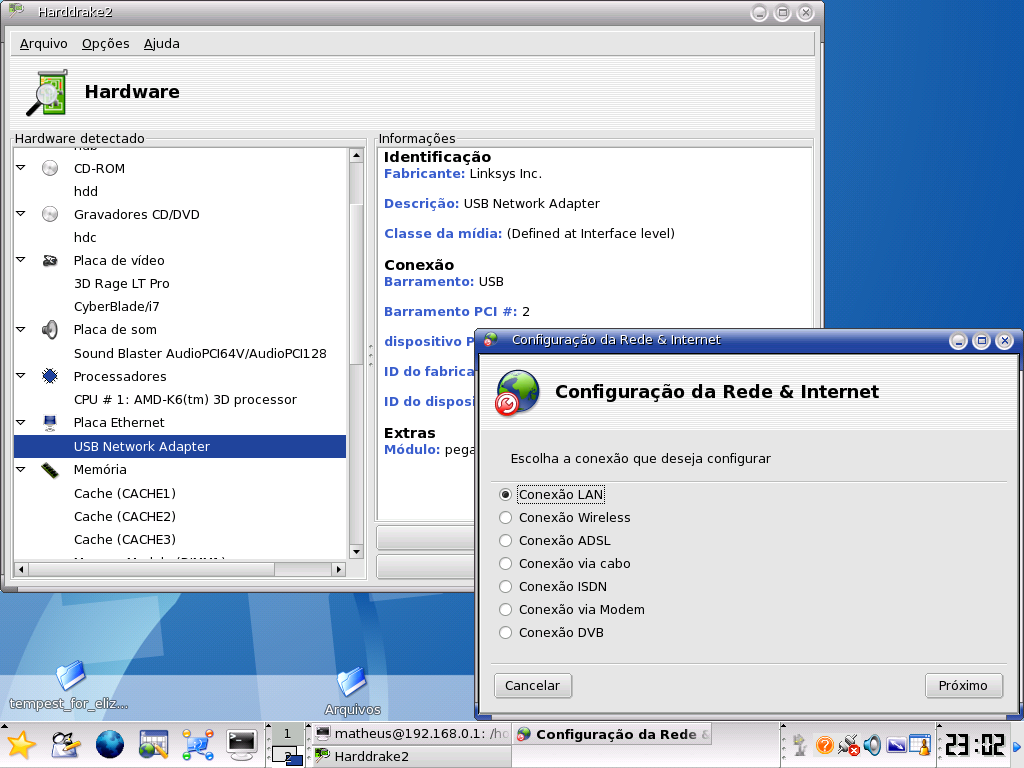Click the clock showing 23:02
Screen dimensions: 1024x768
(x=974, y=745)
